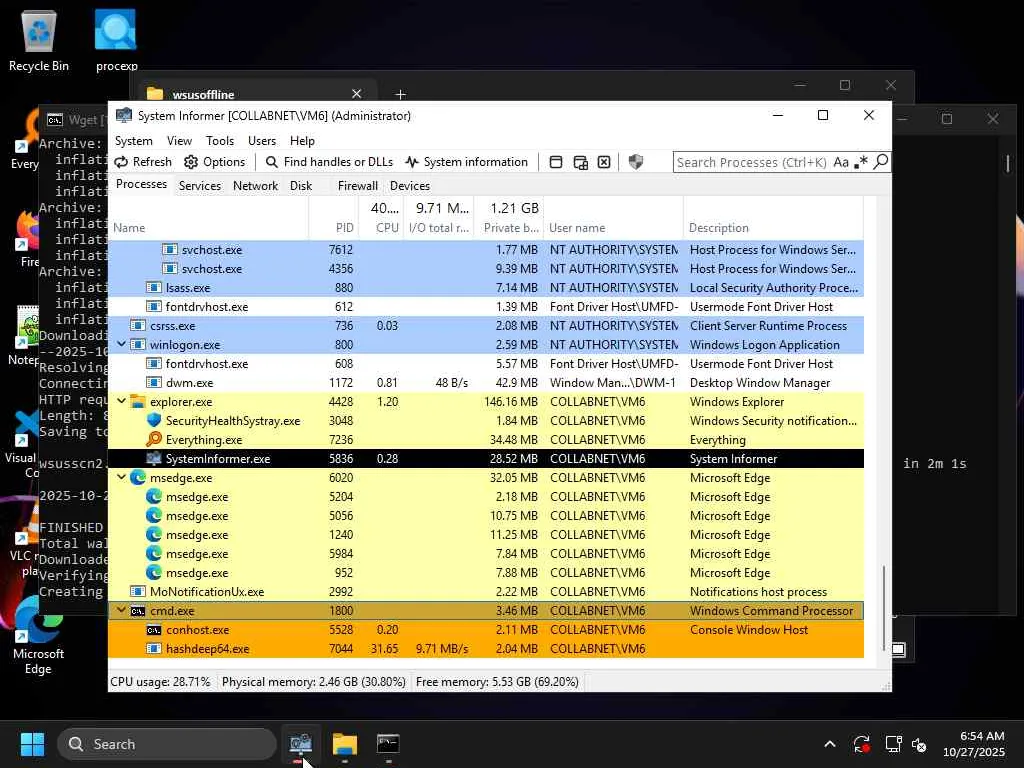Image resolution: width=1024 pixels, height=768 pixels.
Task: Open the Microsoft Edge desktop shortcut
Action: point(38,637)
